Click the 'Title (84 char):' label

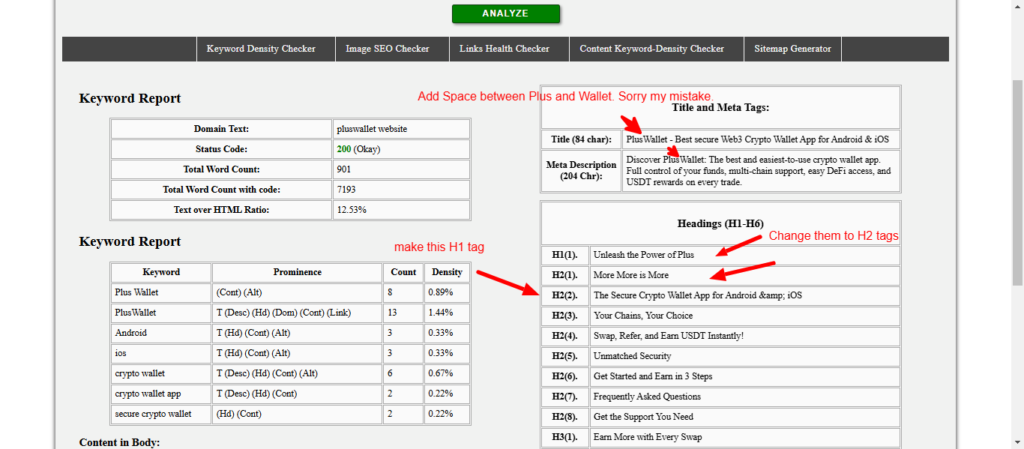(x=581, y=140)
